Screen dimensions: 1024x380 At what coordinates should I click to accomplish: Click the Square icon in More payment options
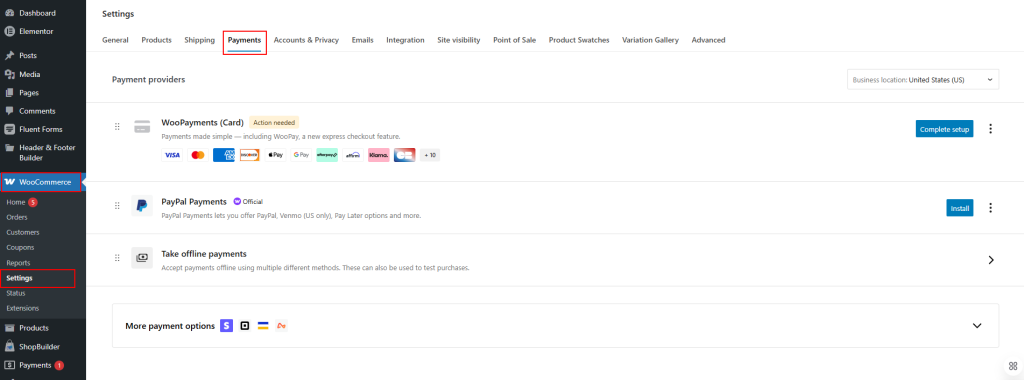point(245,325)
